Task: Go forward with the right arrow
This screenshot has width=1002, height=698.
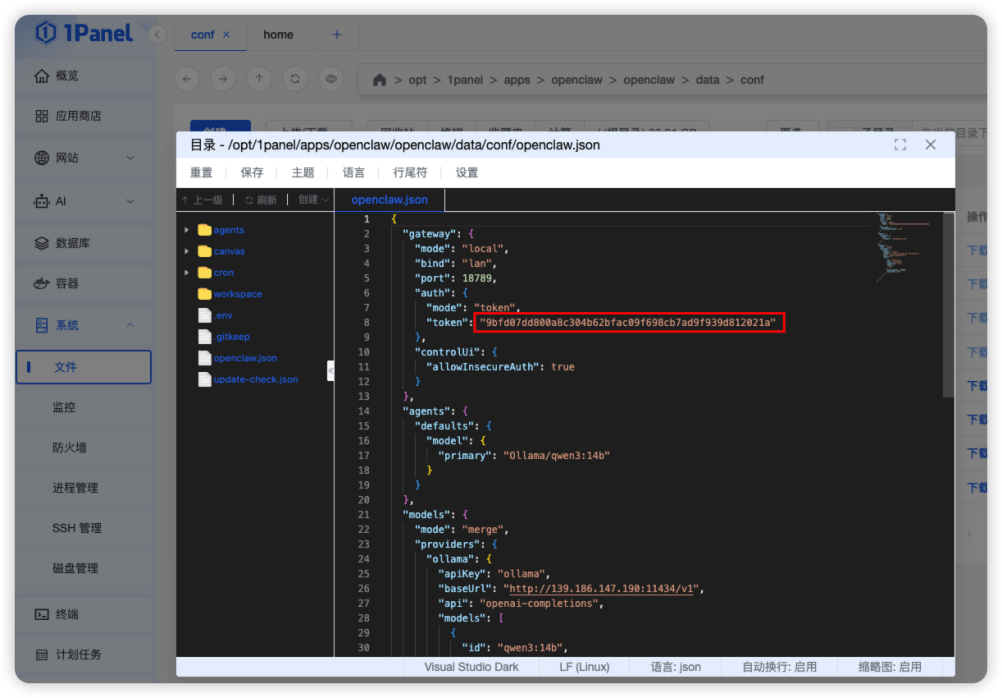Action: pos(223,79)
